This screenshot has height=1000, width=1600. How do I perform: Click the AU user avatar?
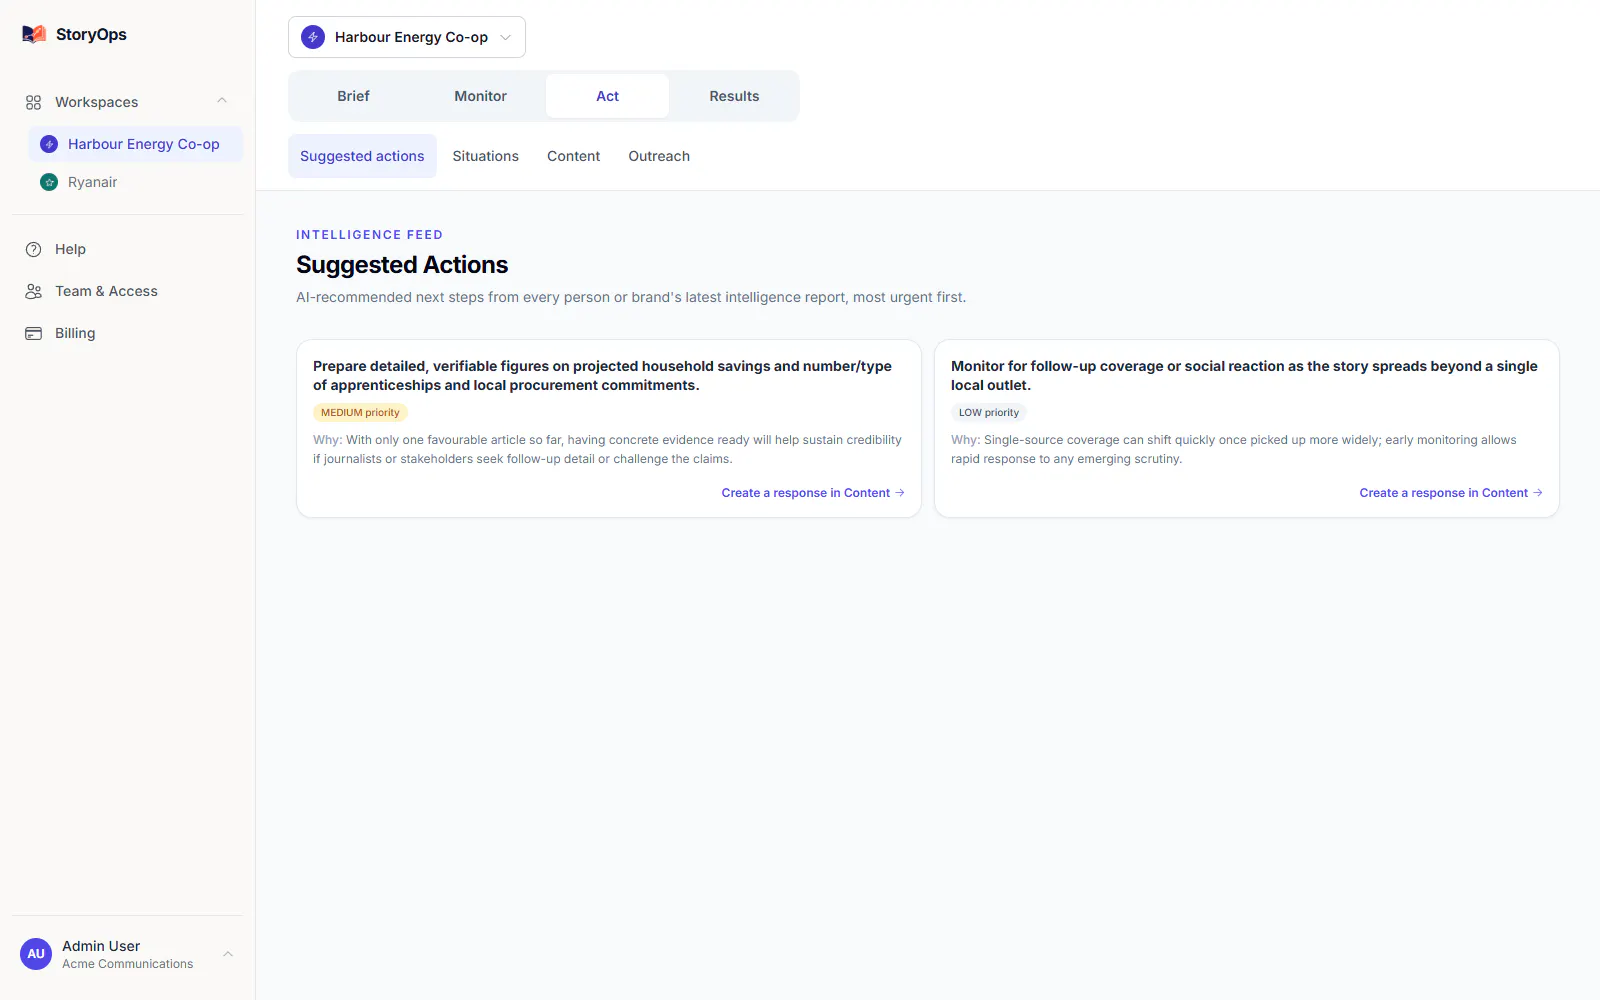point(36,954)
